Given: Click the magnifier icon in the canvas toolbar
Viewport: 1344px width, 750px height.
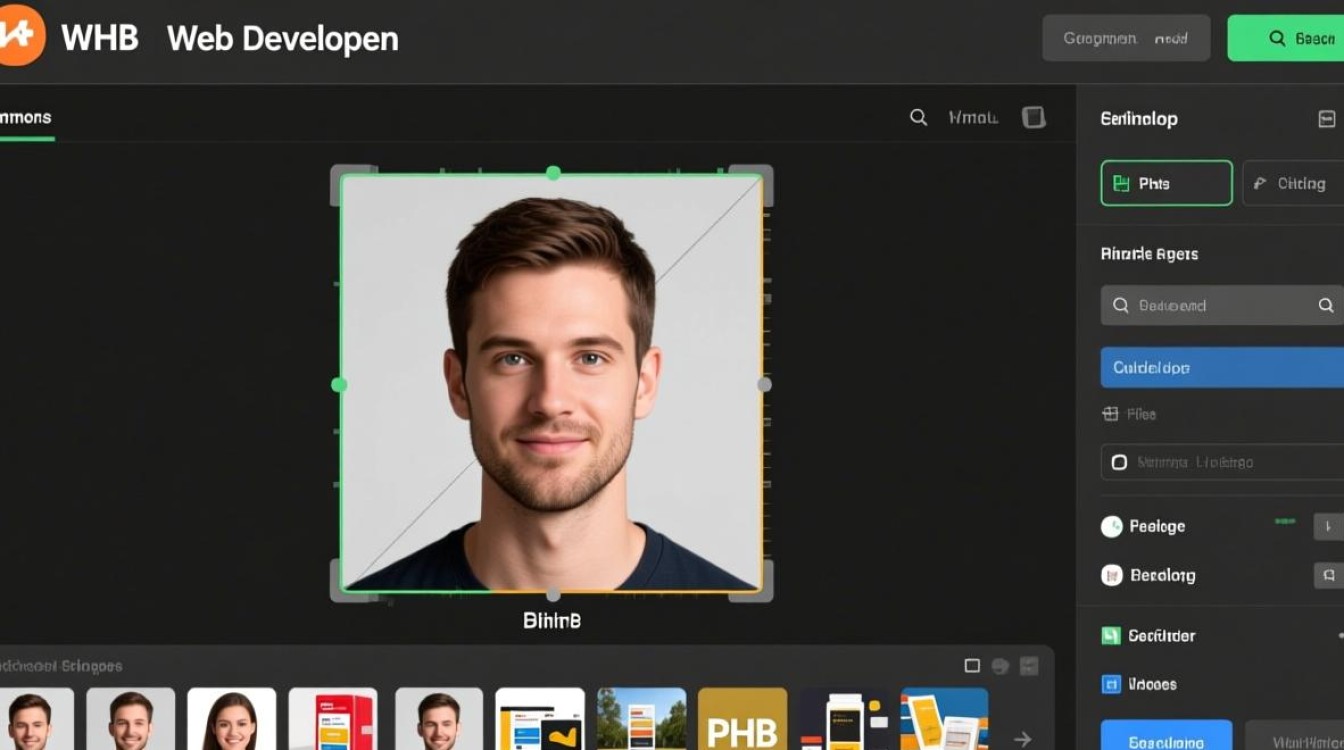Looking at the screenshot, I should [x=918, y=118].
